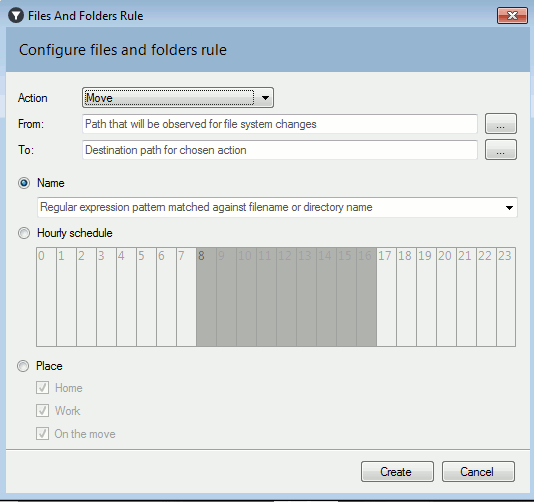The height and width of the screenshot is (502, 534).
Task: Click the Cancel button
Action: click(x=478, y=472)
